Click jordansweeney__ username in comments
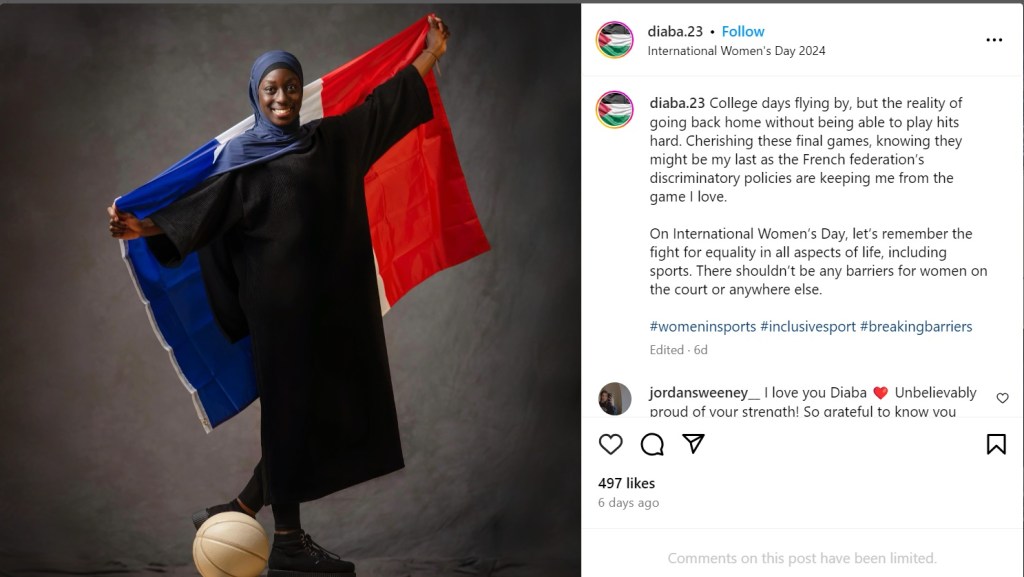The image size is (1024, 577). [x=705, y=392]
